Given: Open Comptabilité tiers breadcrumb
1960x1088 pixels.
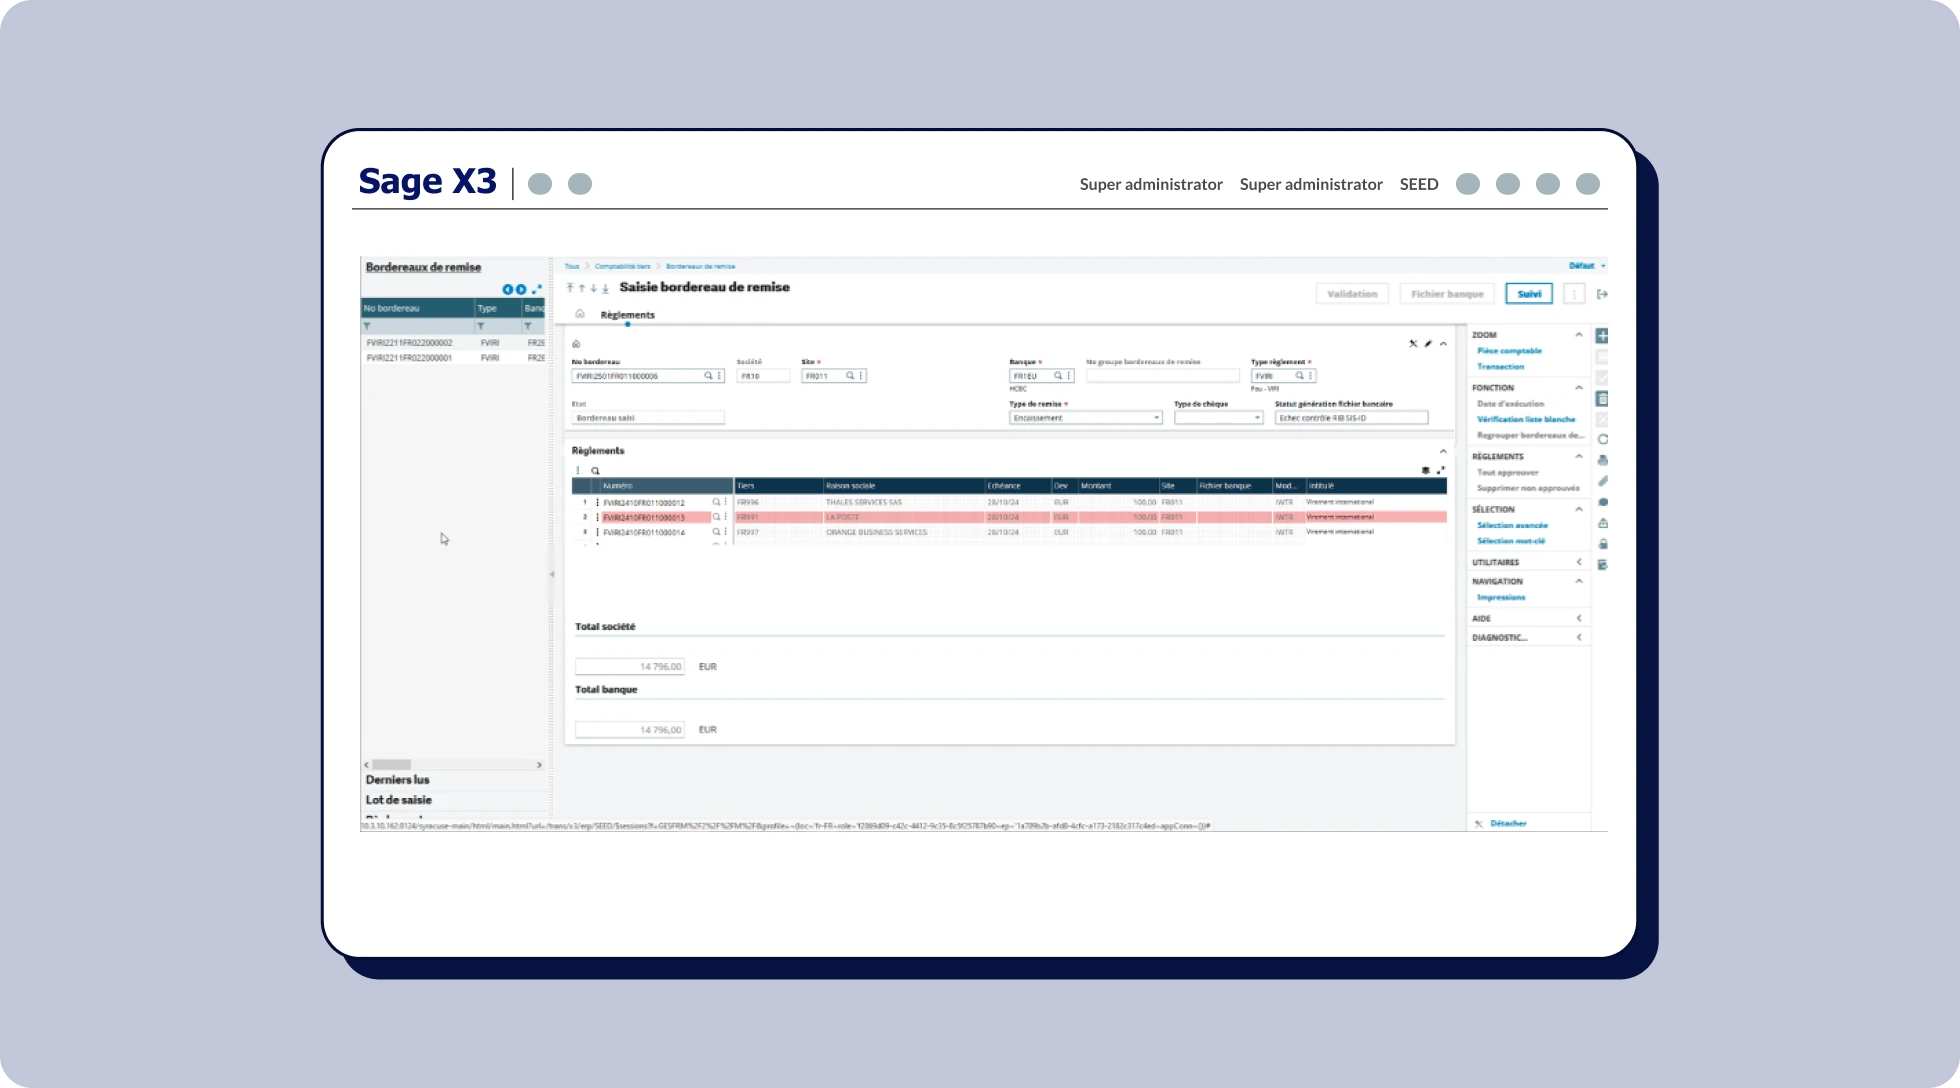Looking at the screenshot, I should tap(622, 266).
